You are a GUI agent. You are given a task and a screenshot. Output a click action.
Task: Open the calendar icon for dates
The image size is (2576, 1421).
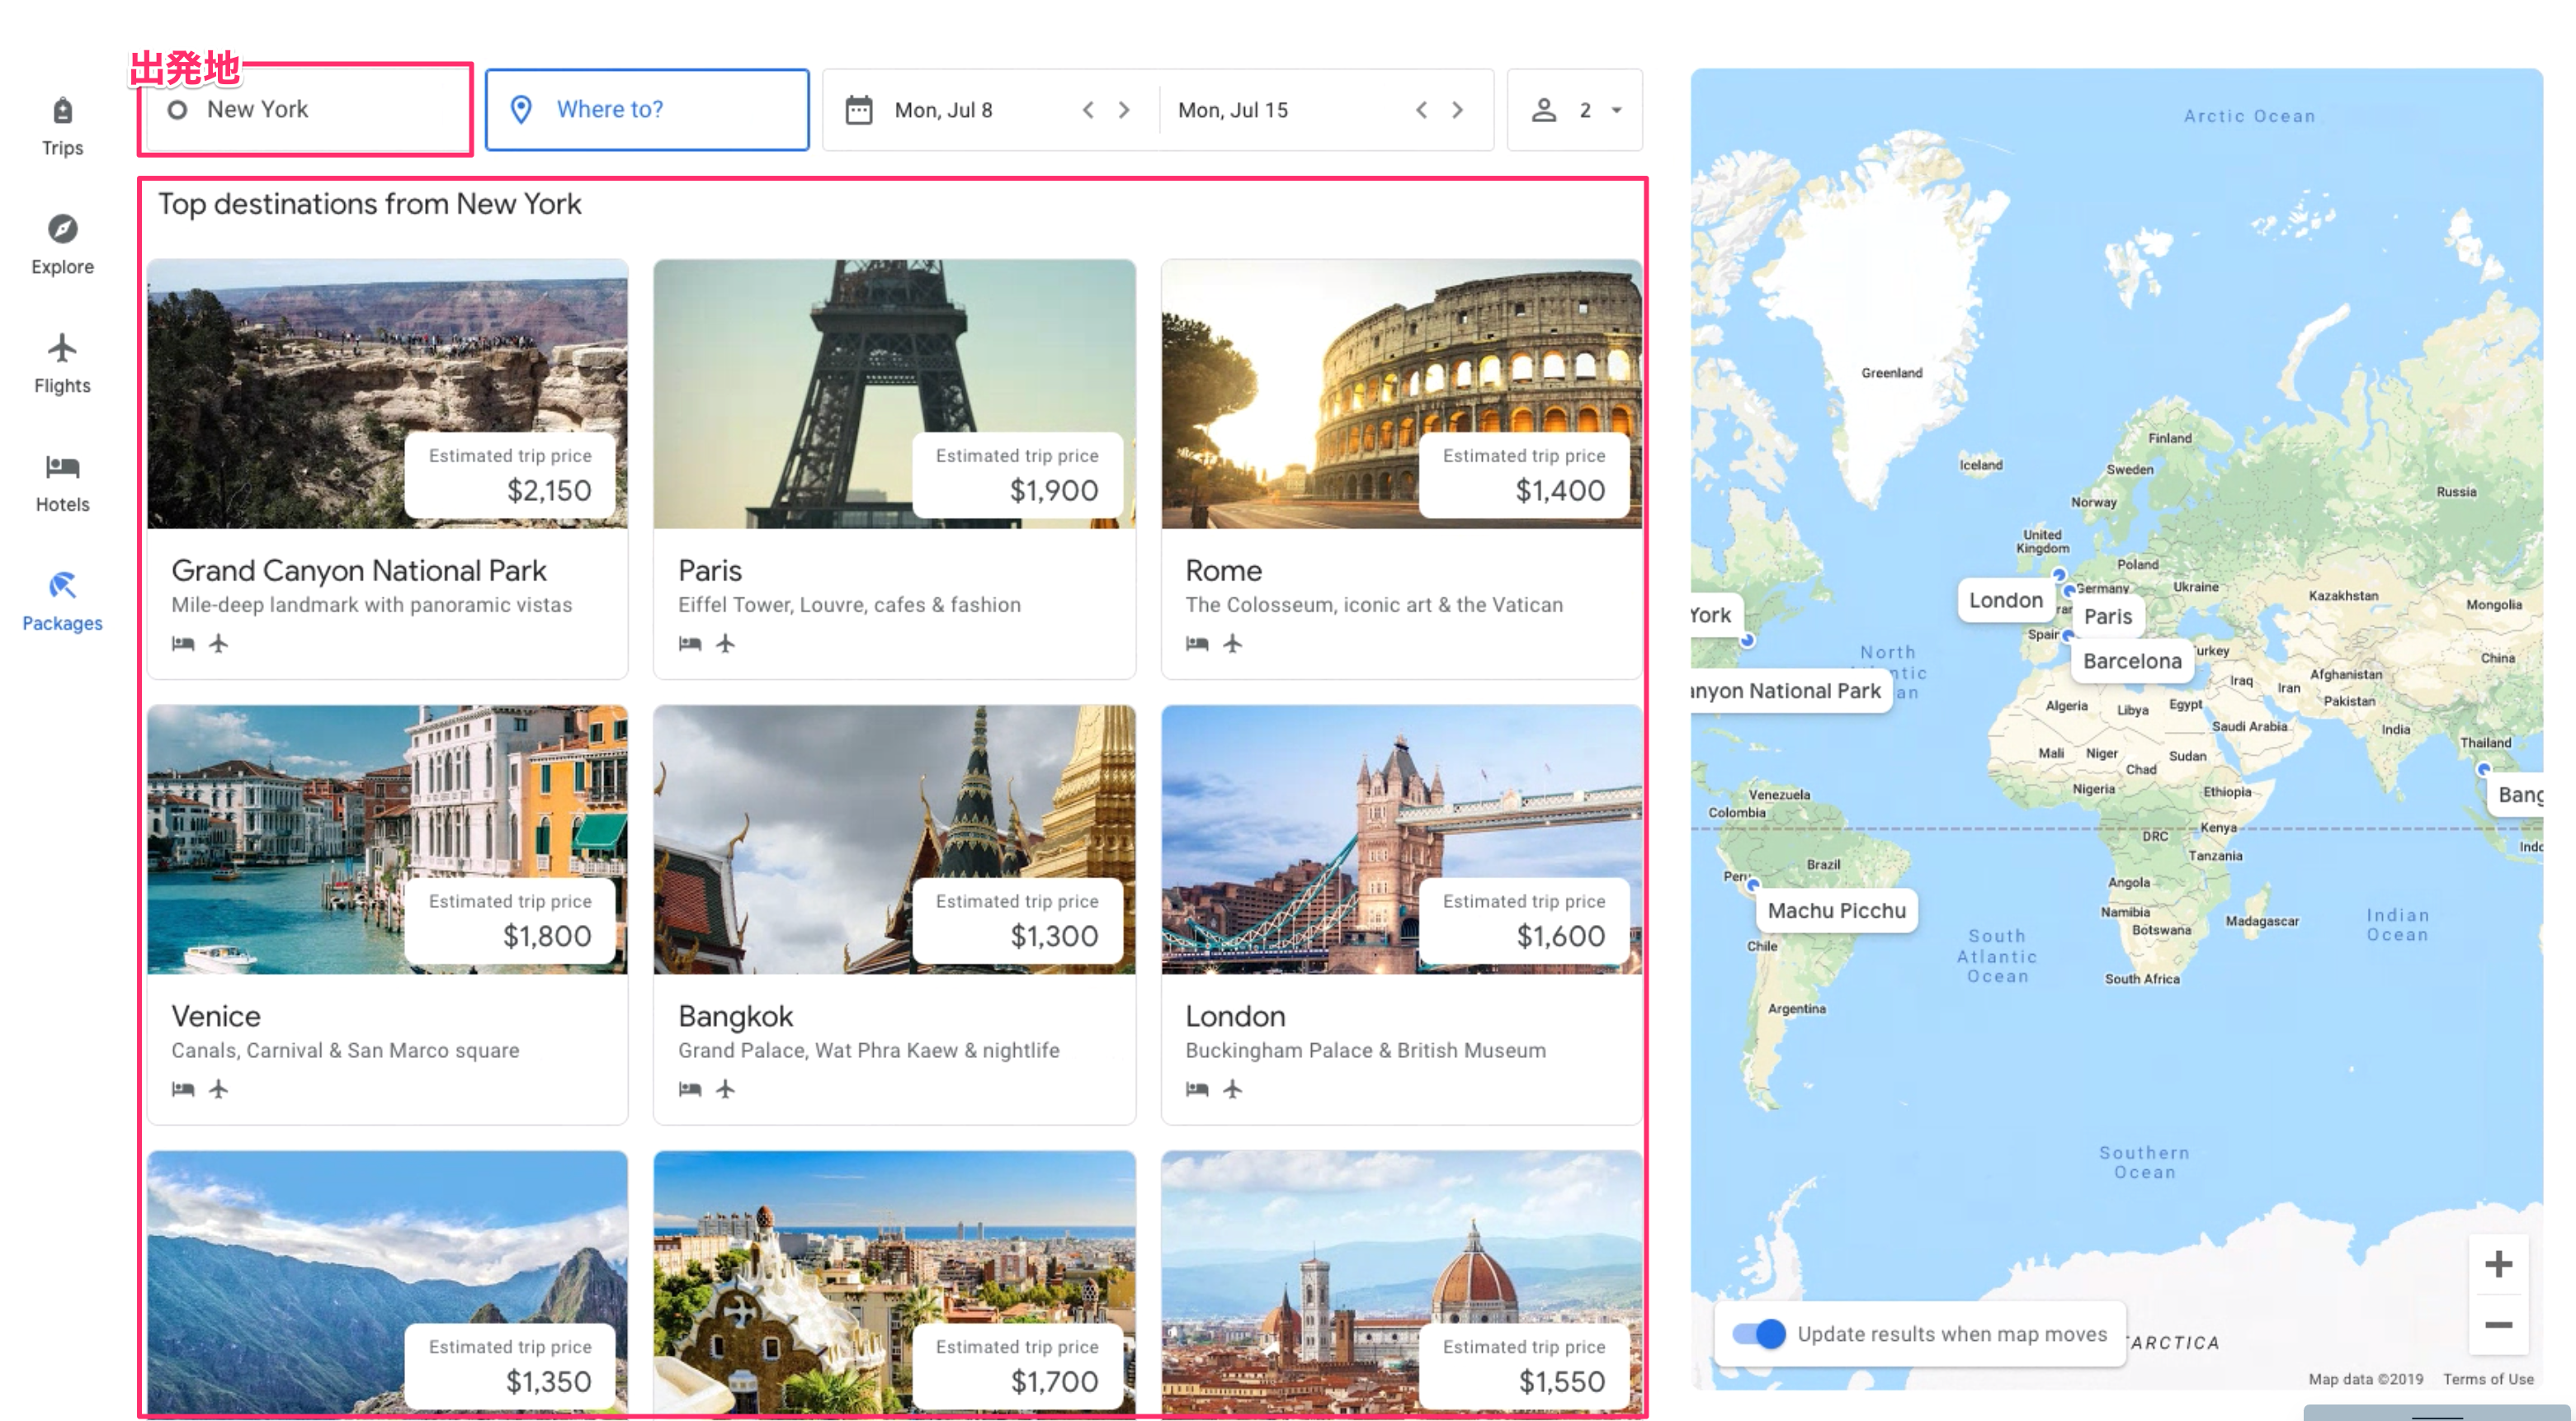pyautogui.click(x=859, y=110)
